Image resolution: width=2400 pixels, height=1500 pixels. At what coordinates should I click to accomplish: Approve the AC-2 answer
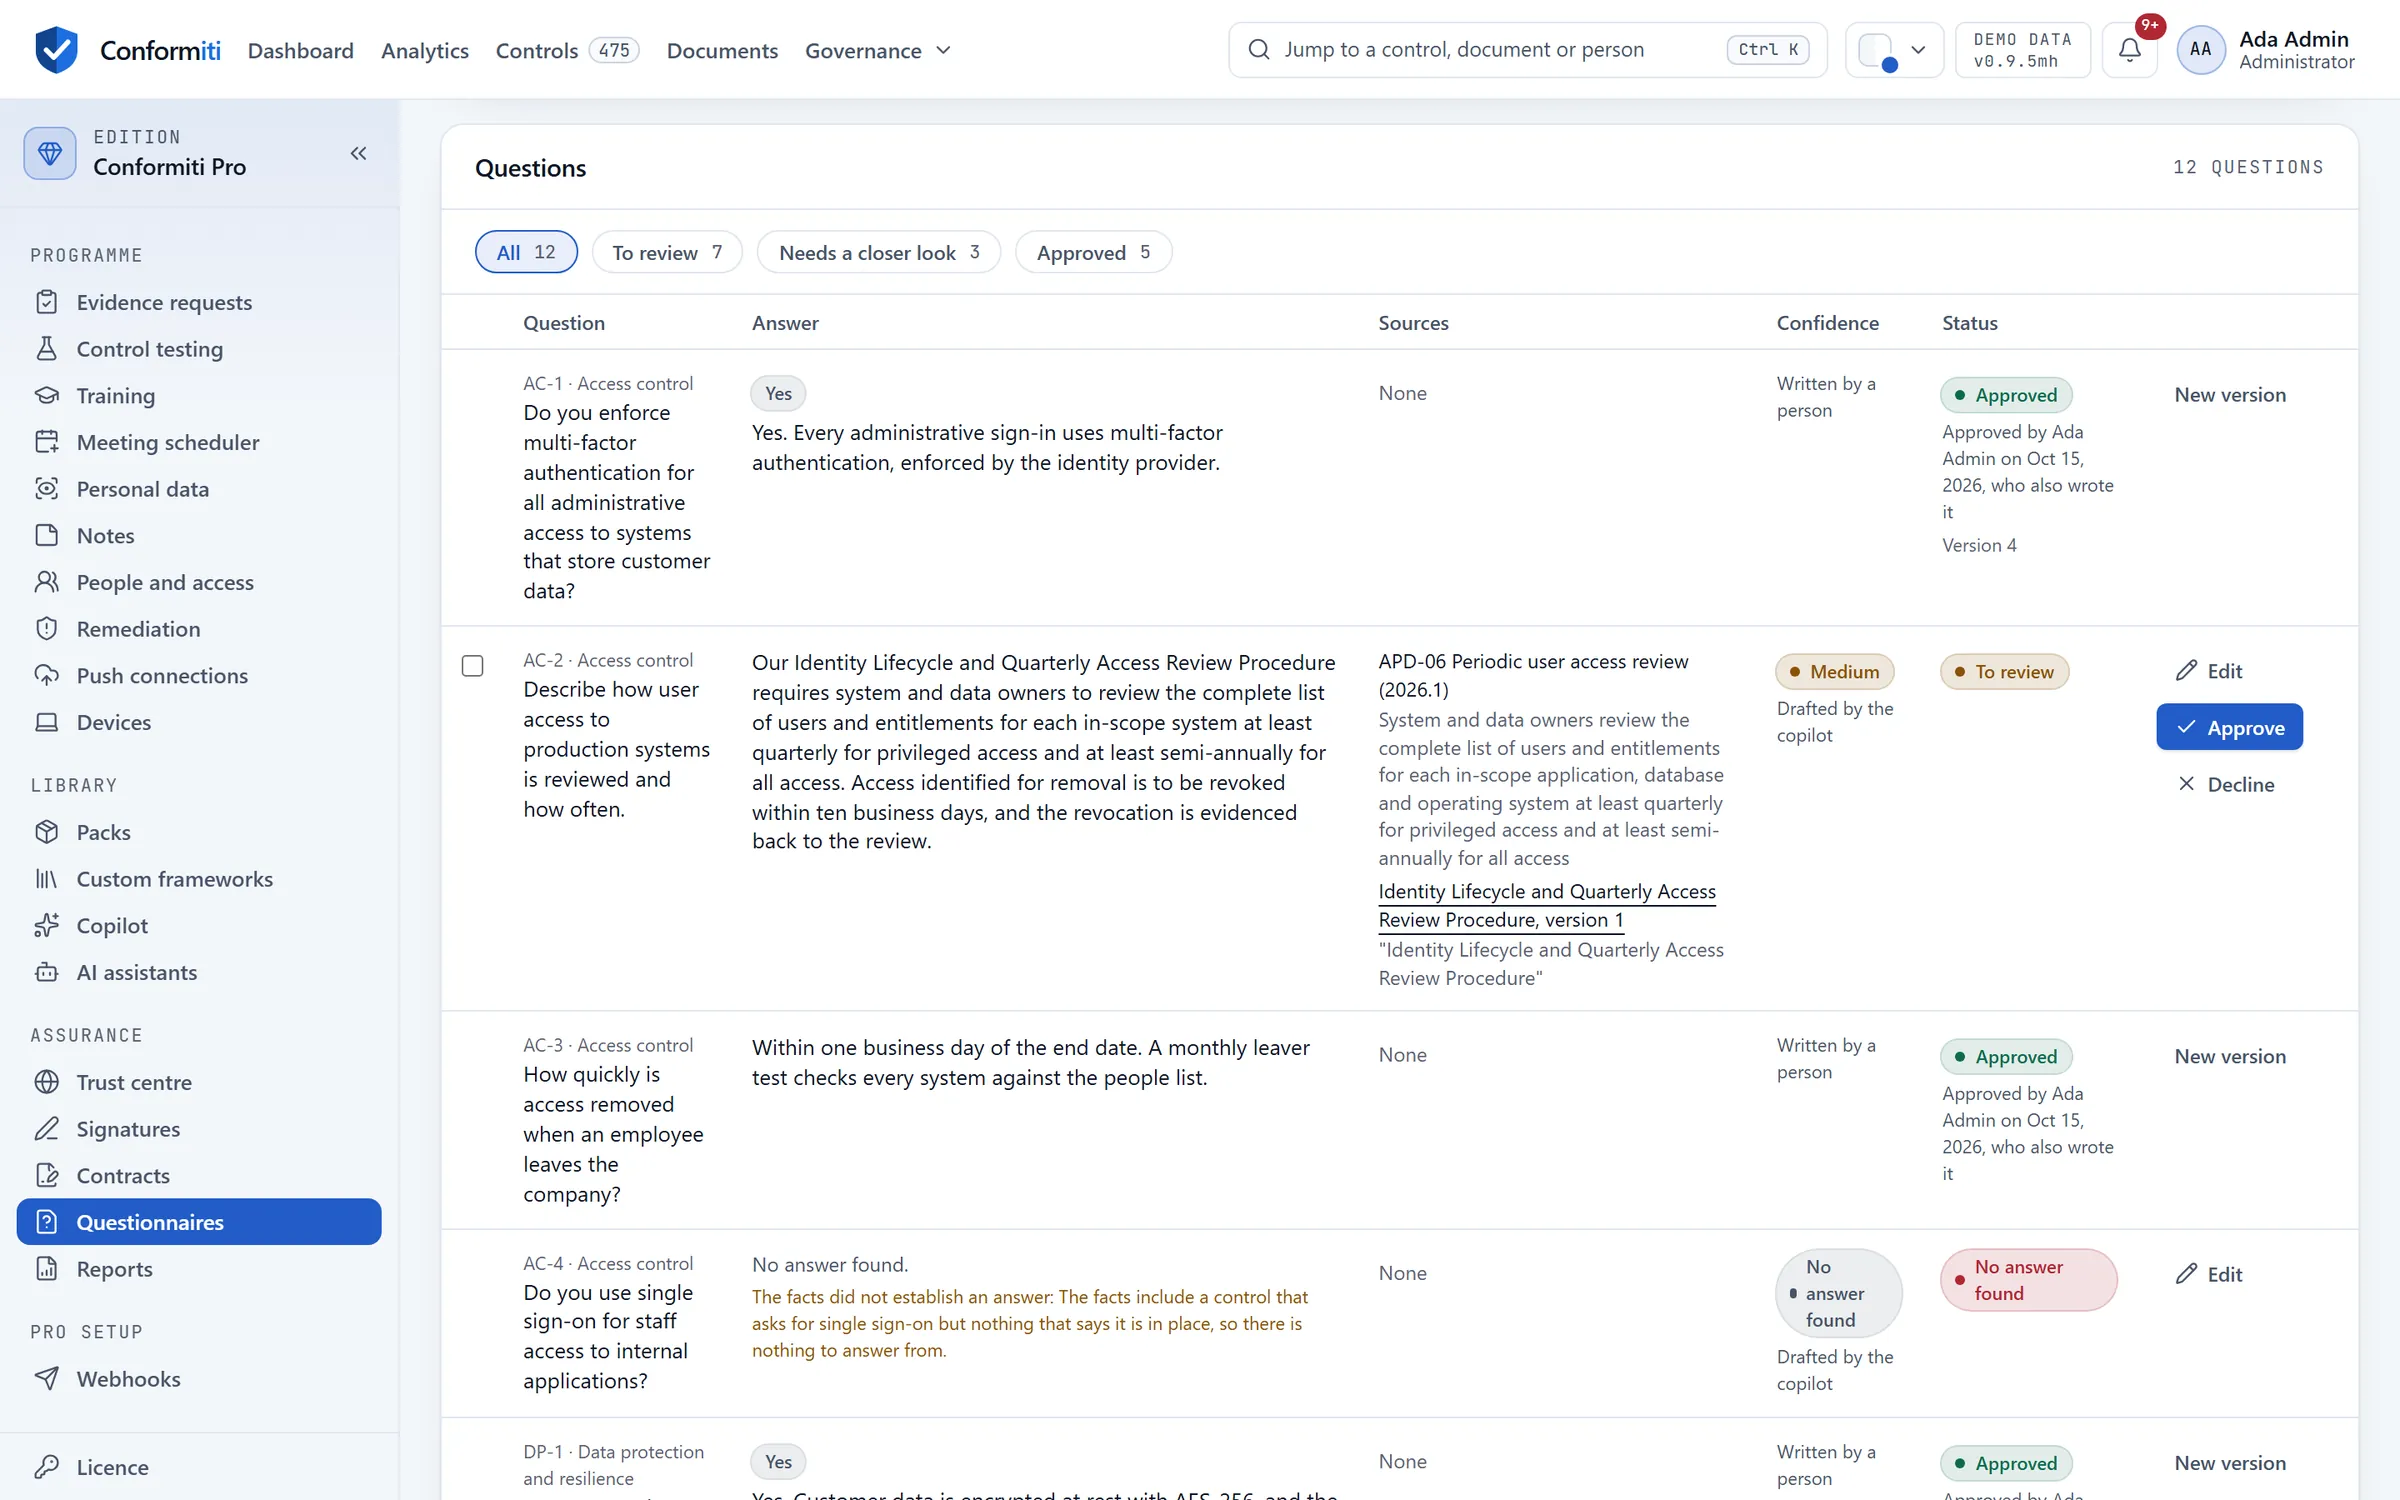pos(2229,727)
